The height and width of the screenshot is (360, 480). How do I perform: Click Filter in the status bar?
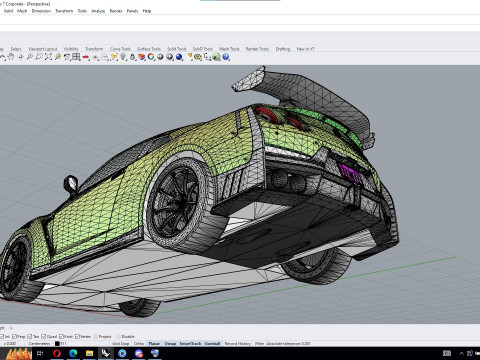(x=259, y=343)
